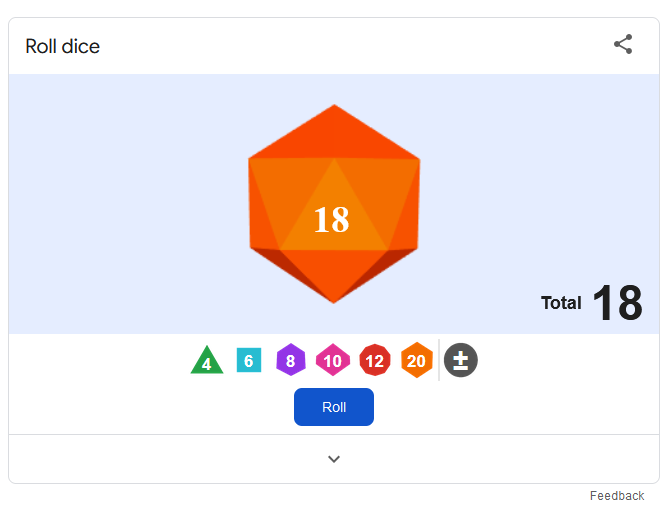Screen dimensions: 661x510
Task: Add an orange 20-sided die from the row
Action: point(416,360)
